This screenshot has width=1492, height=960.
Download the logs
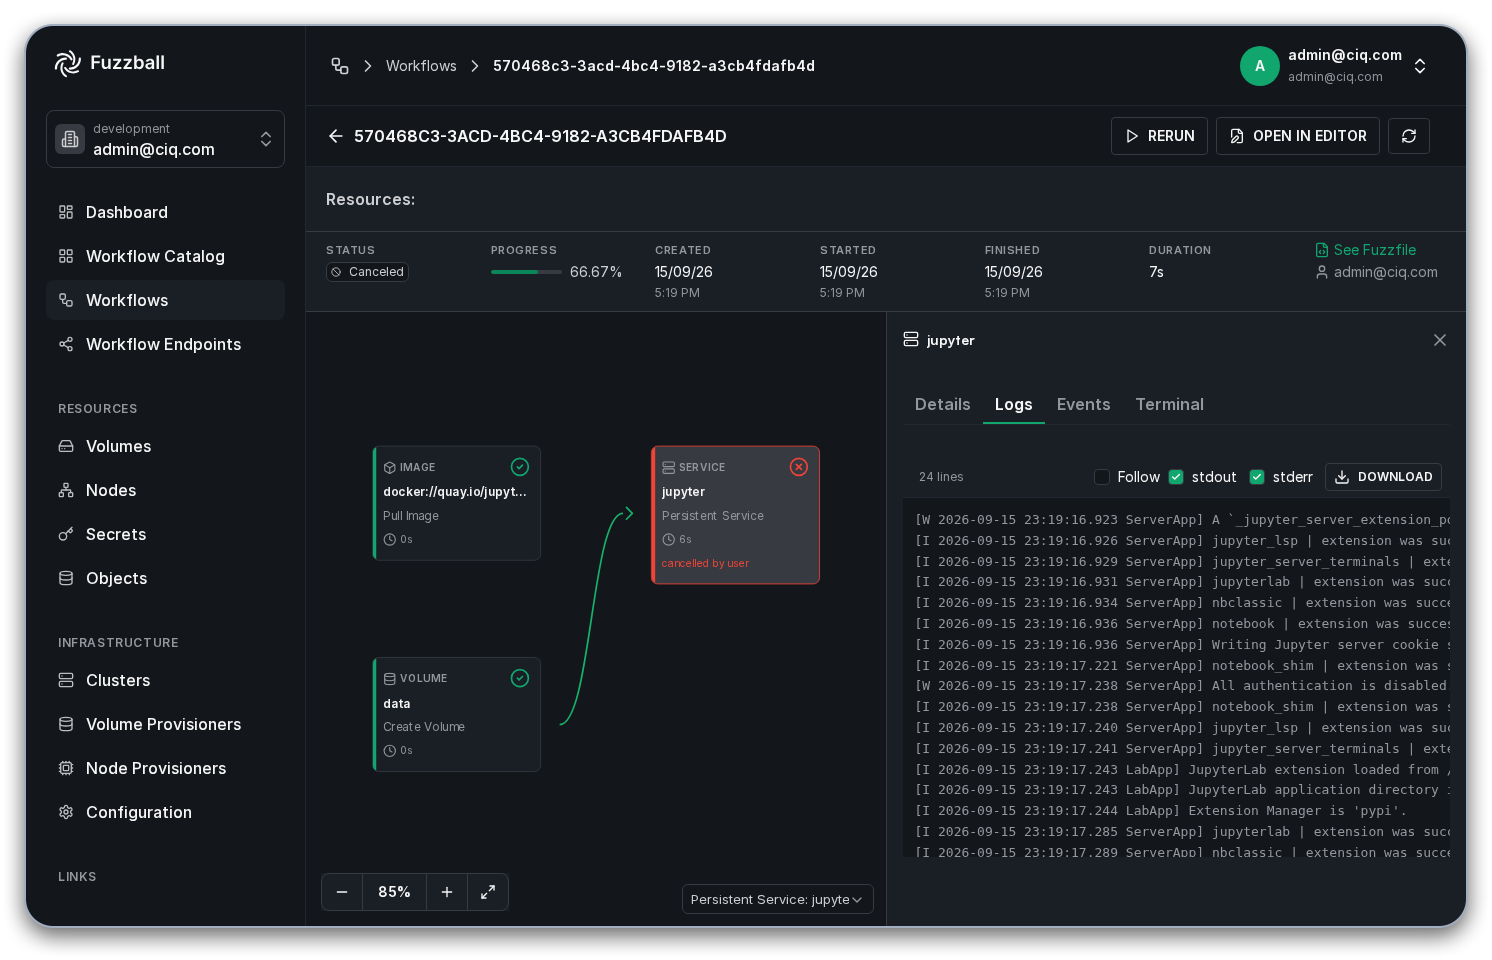(1384, 477)
